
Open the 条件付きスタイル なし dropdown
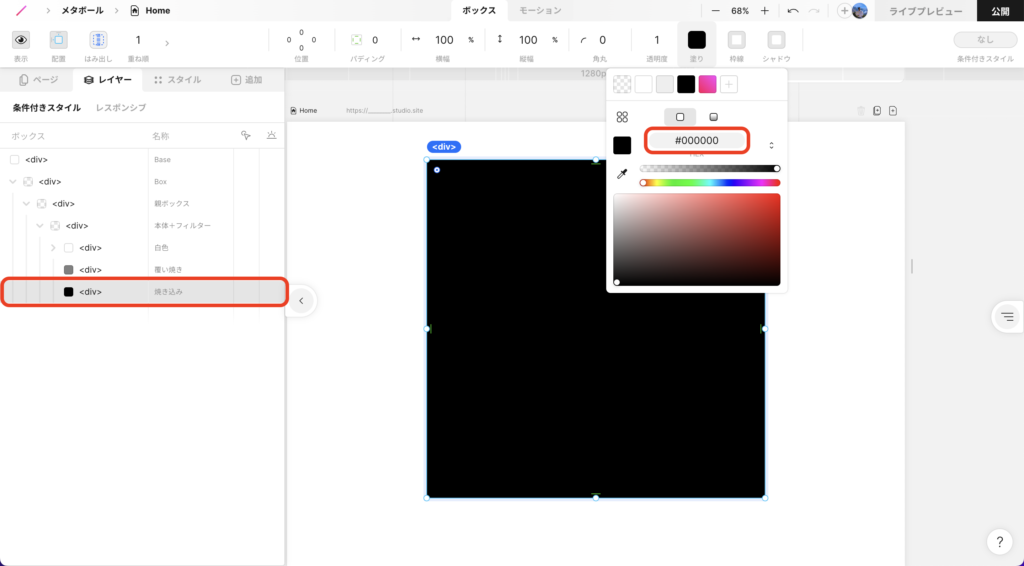(x=985, y=40)
